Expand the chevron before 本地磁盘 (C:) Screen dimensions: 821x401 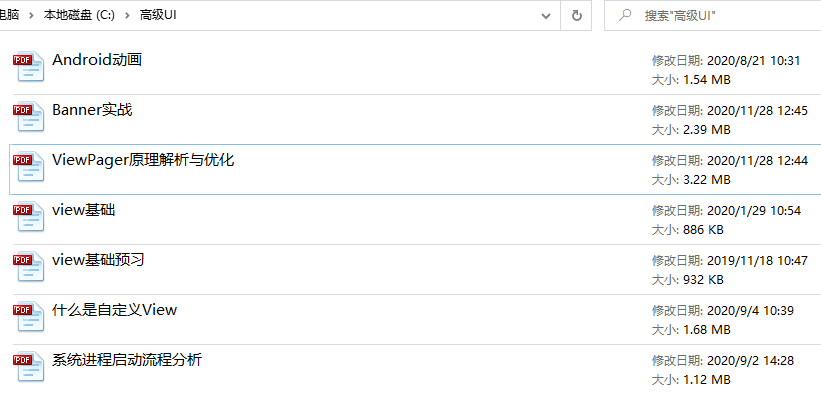coord(31,15)
